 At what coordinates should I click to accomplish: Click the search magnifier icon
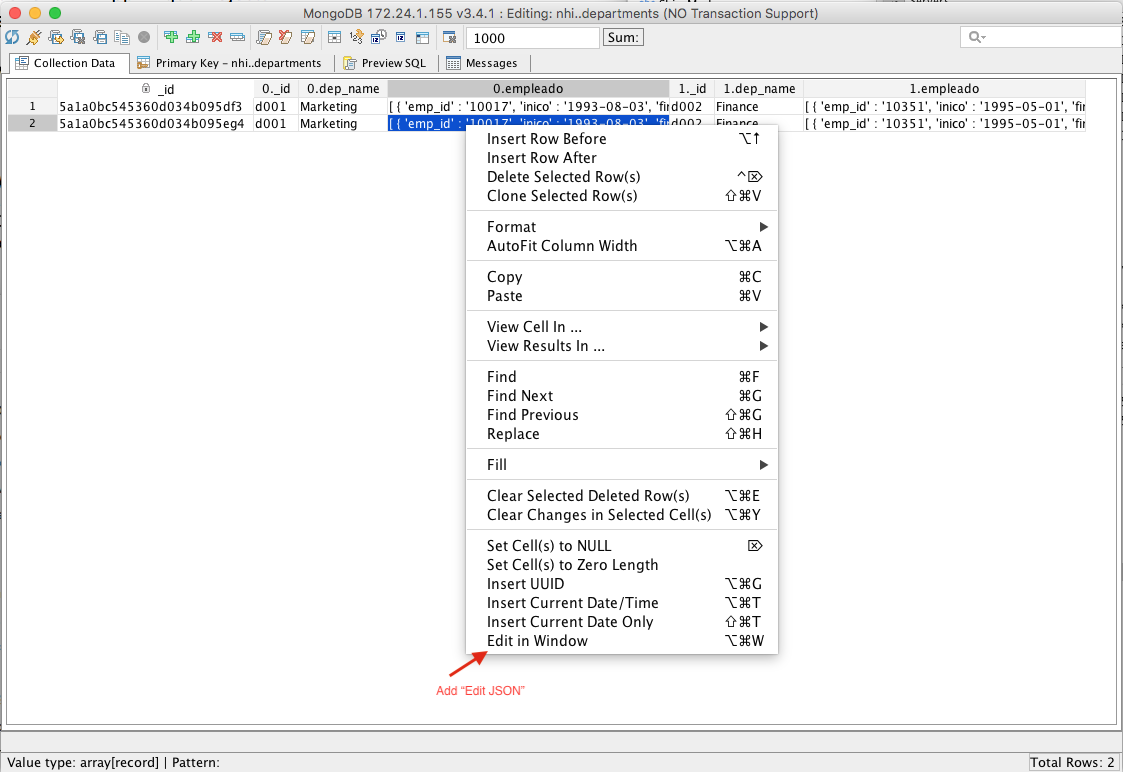pyautogui.click(x=976, y=37)
